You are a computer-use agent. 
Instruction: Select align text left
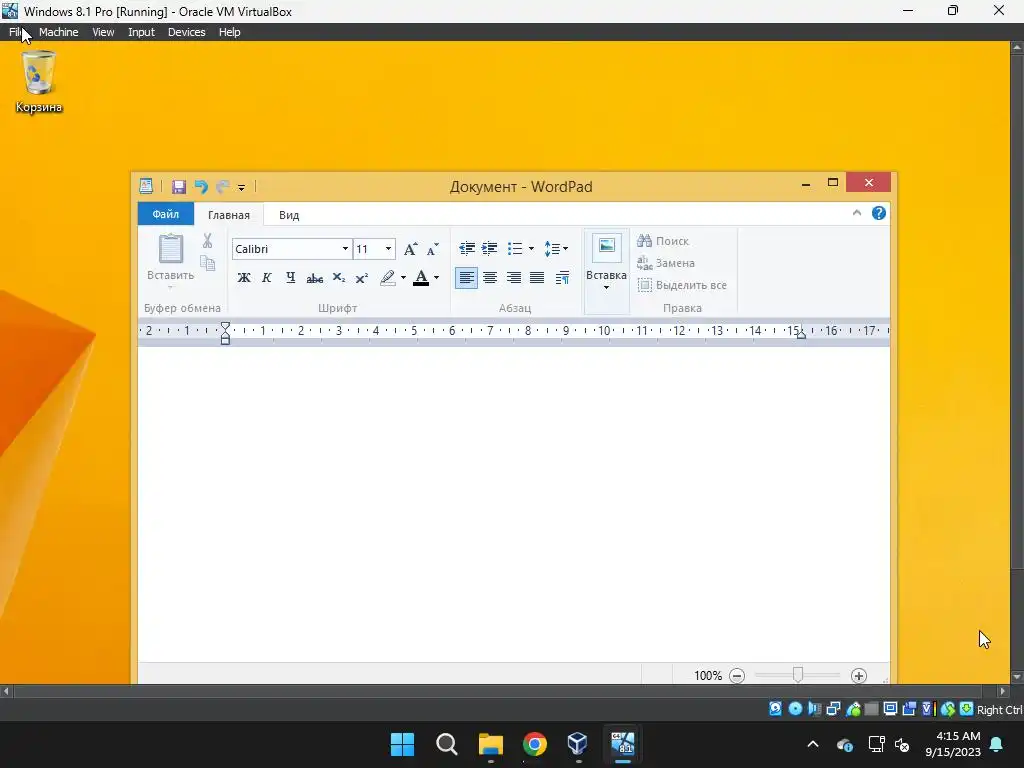466,278
